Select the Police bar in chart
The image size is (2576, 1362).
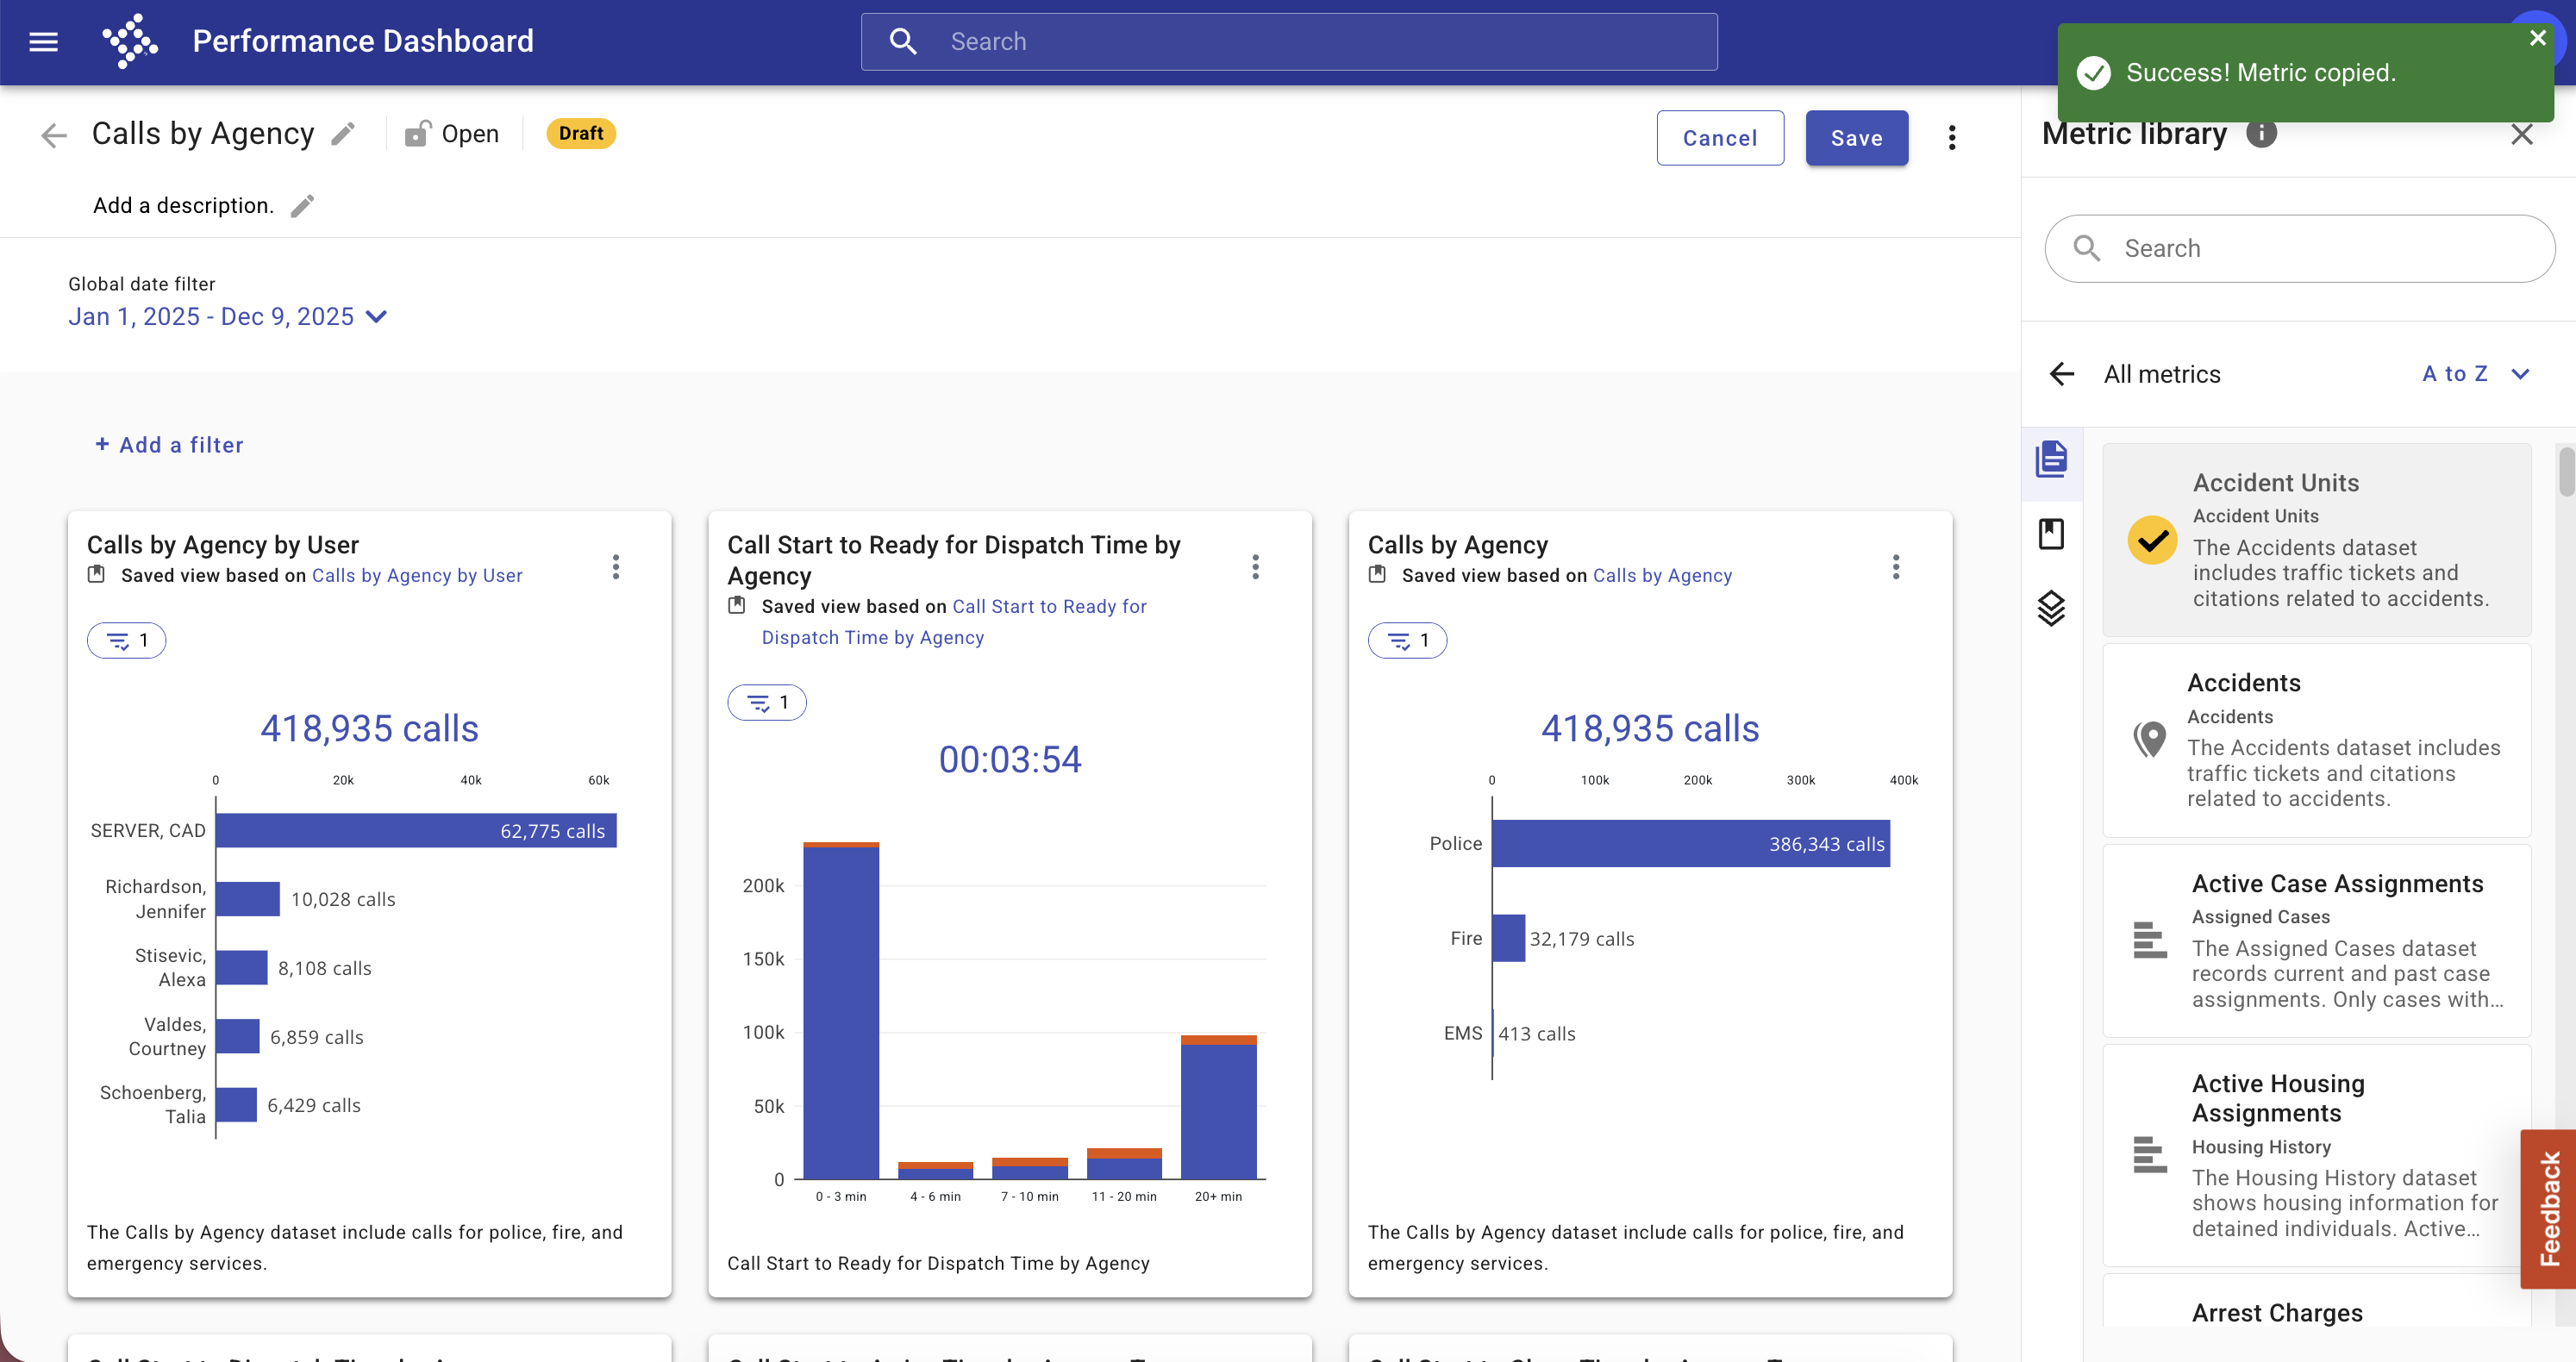[x=1690, y=844]
